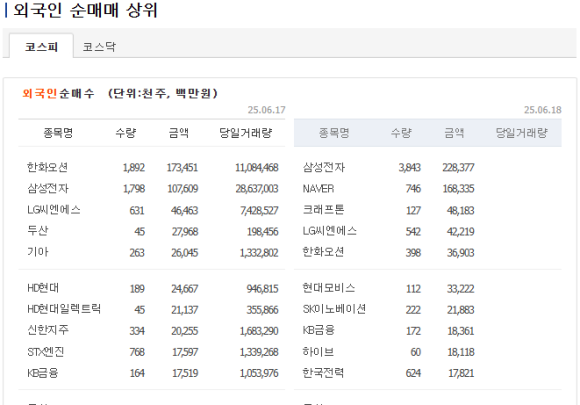580x405 pixels.
Task: Click the 종목명 header in the 25.06.18 table
Action: pos(334,132)
